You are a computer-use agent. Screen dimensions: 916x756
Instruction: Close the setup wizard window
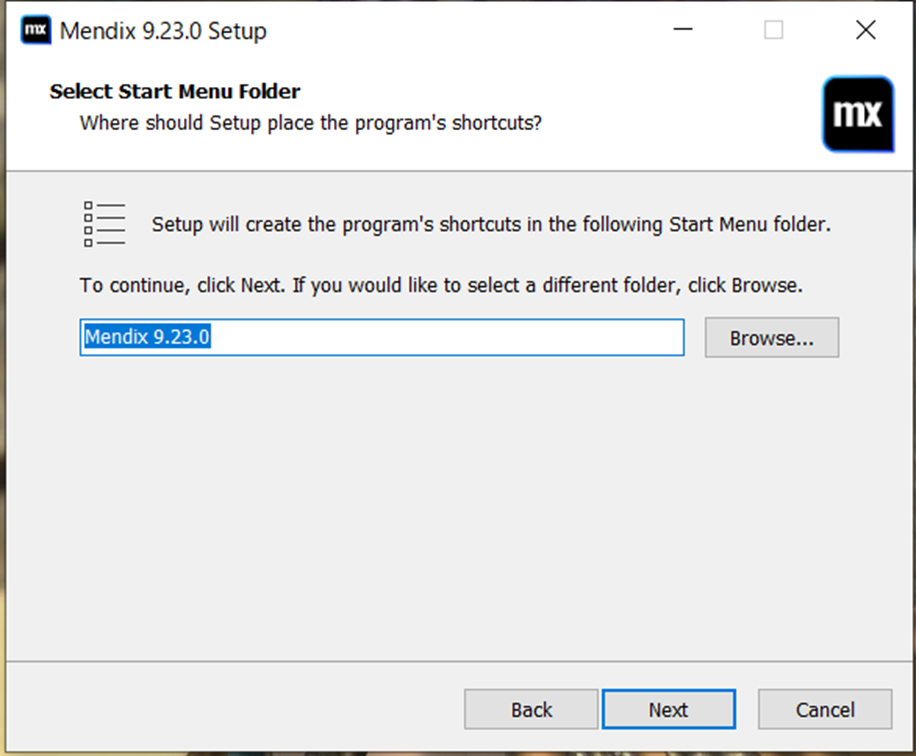pyautogui.click(x=865, y=30)
